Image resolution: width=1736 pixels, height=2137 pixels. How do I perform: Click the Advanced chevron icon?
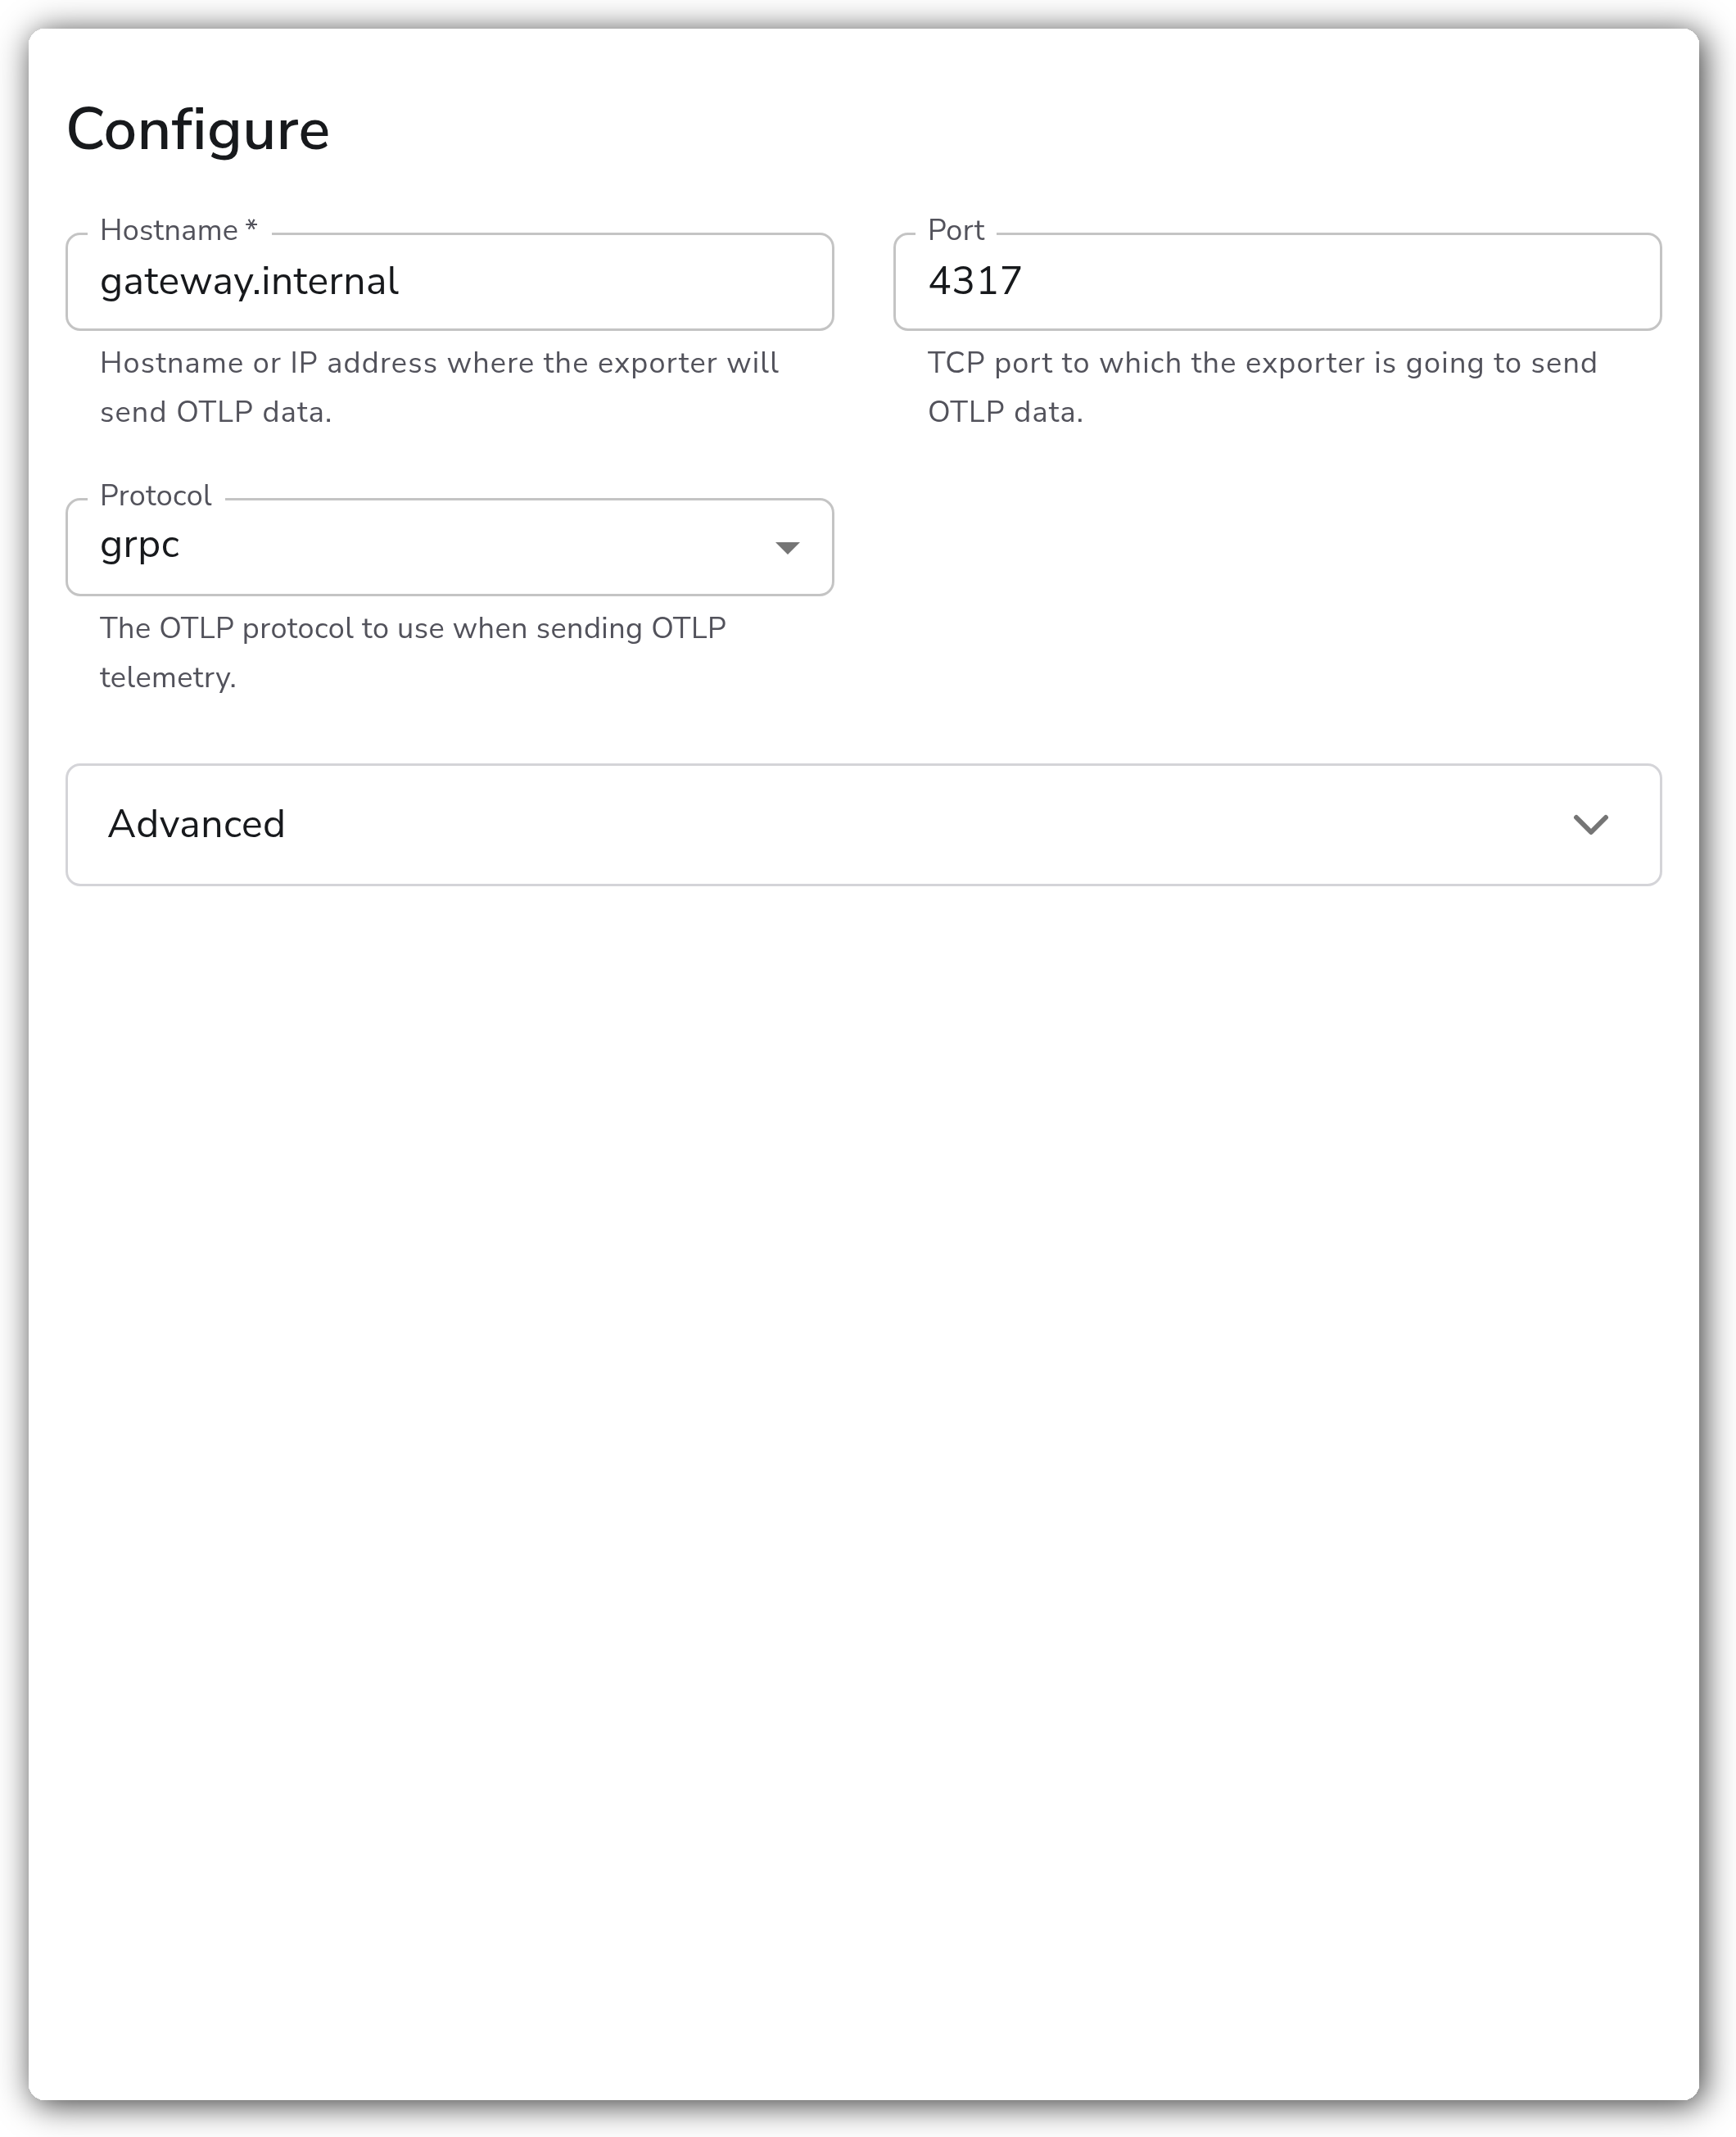click(x=1590, y=825)
